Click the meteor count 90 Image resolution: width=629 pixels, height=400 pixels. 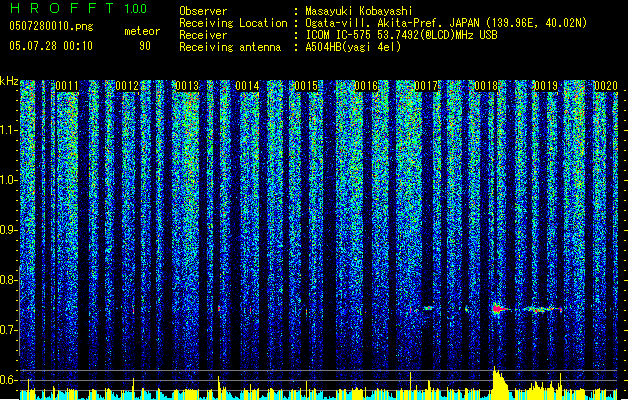point(145,46)
